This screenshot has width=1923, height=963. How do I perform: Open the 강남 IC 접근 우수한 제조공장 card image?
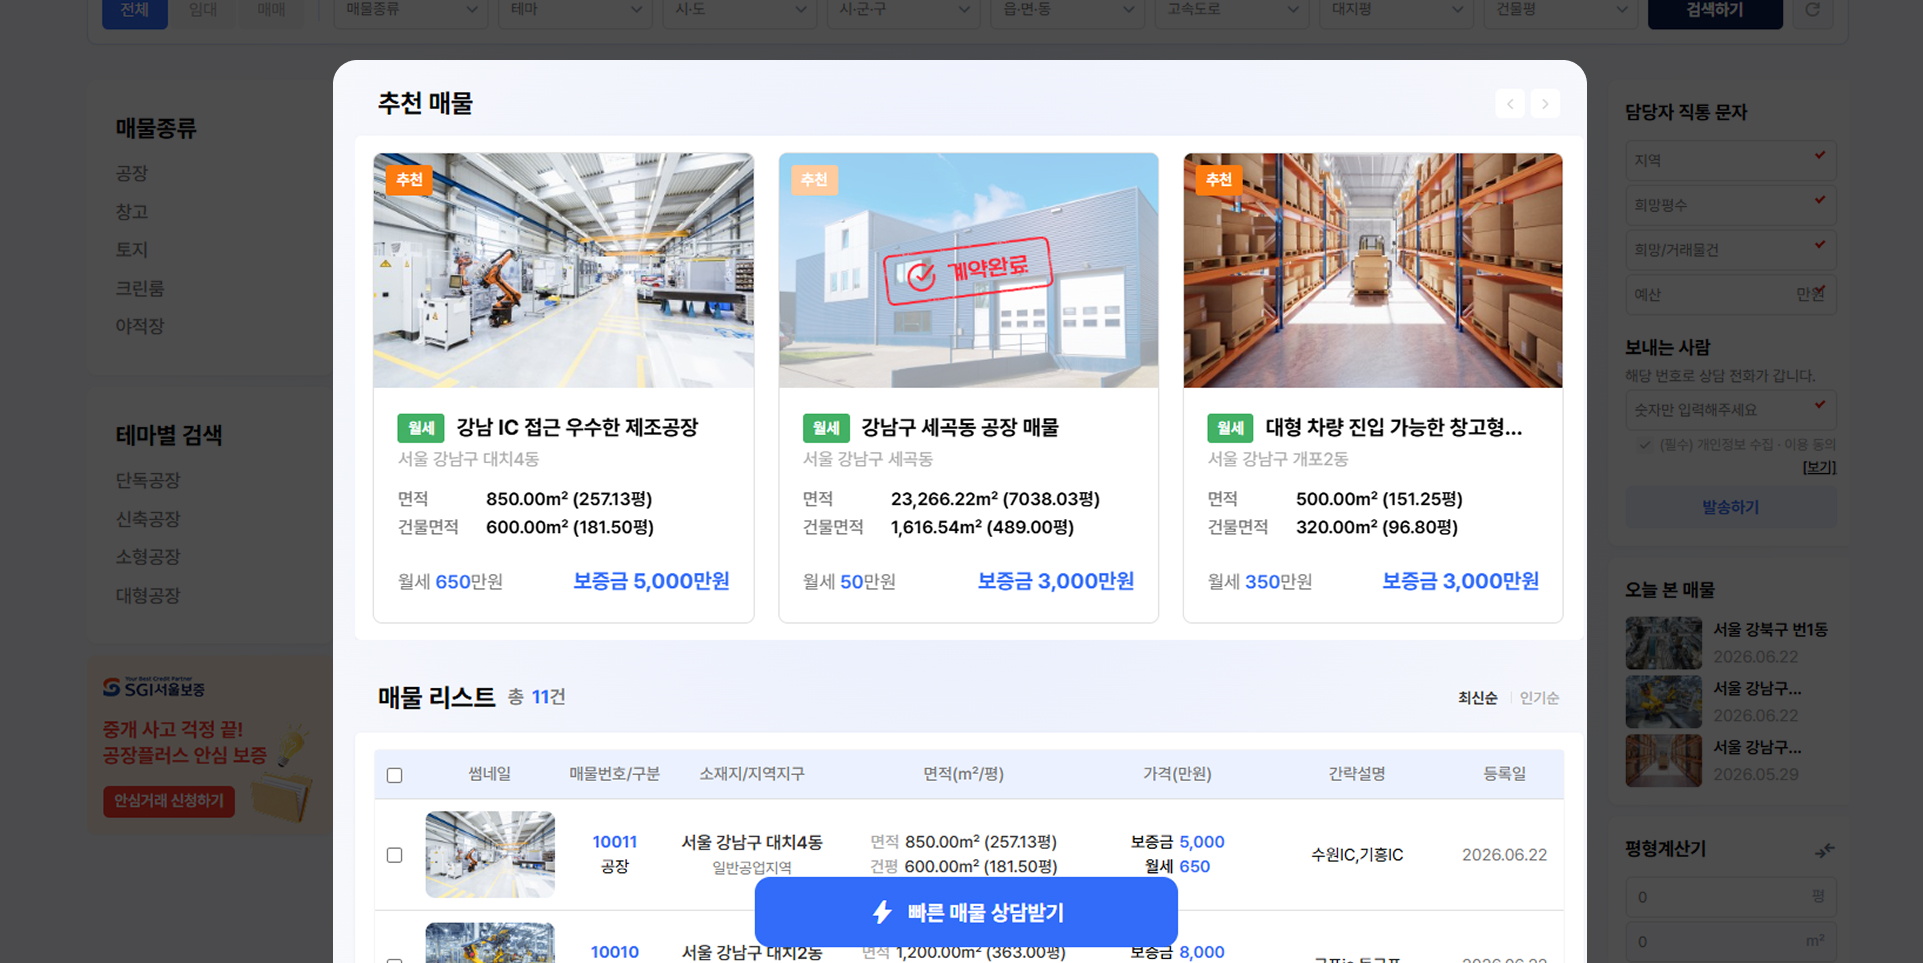click(x=564, y=270)
